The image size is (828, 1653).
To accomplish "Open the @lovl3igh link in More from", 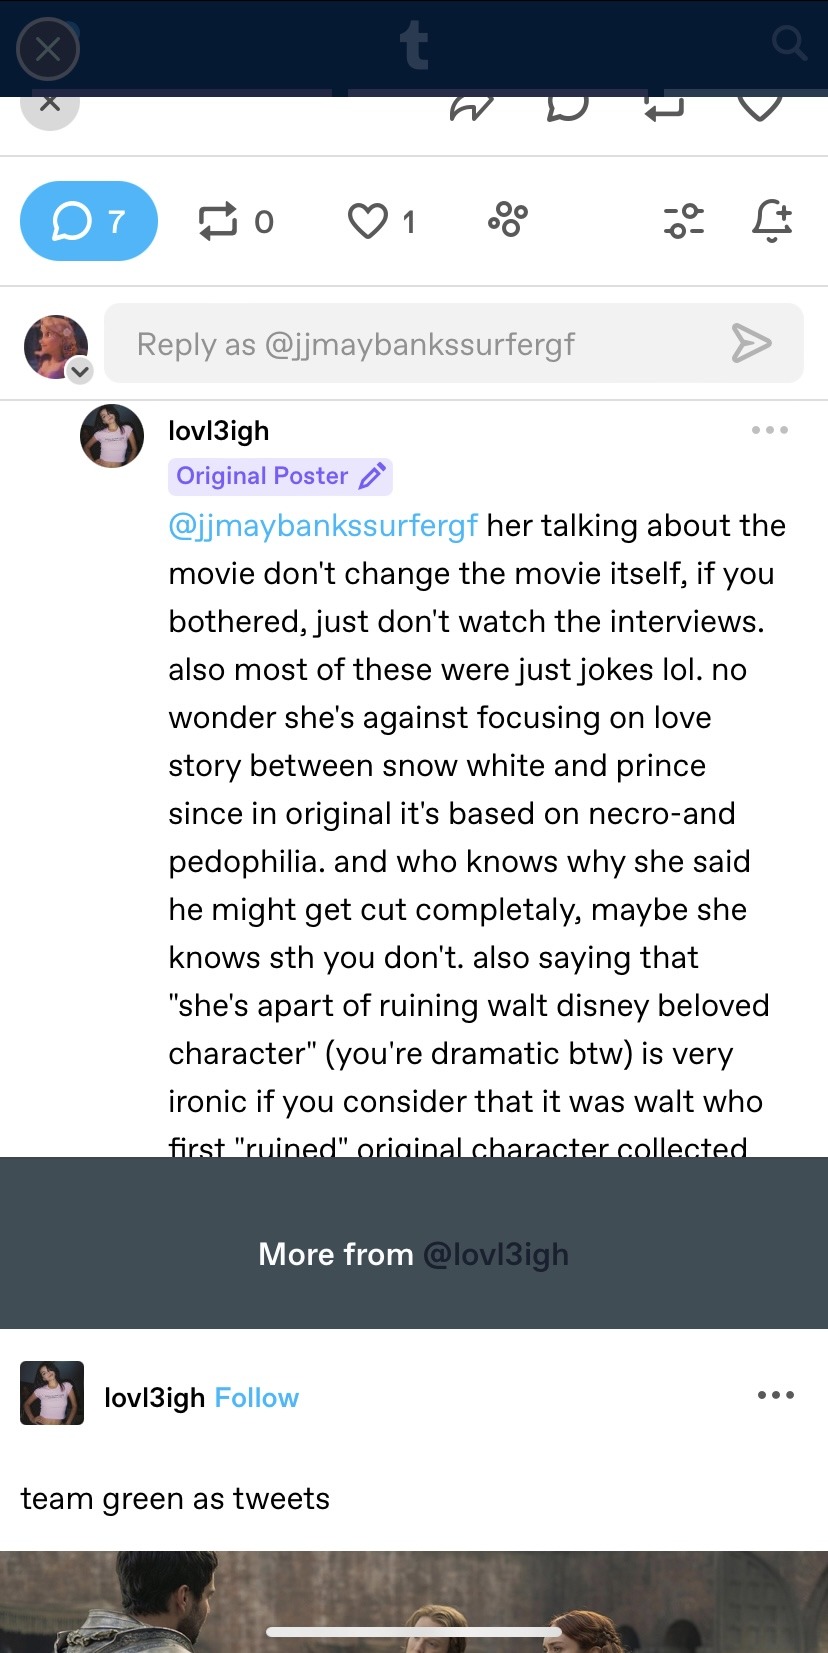I will click(x=496, y=1254).
